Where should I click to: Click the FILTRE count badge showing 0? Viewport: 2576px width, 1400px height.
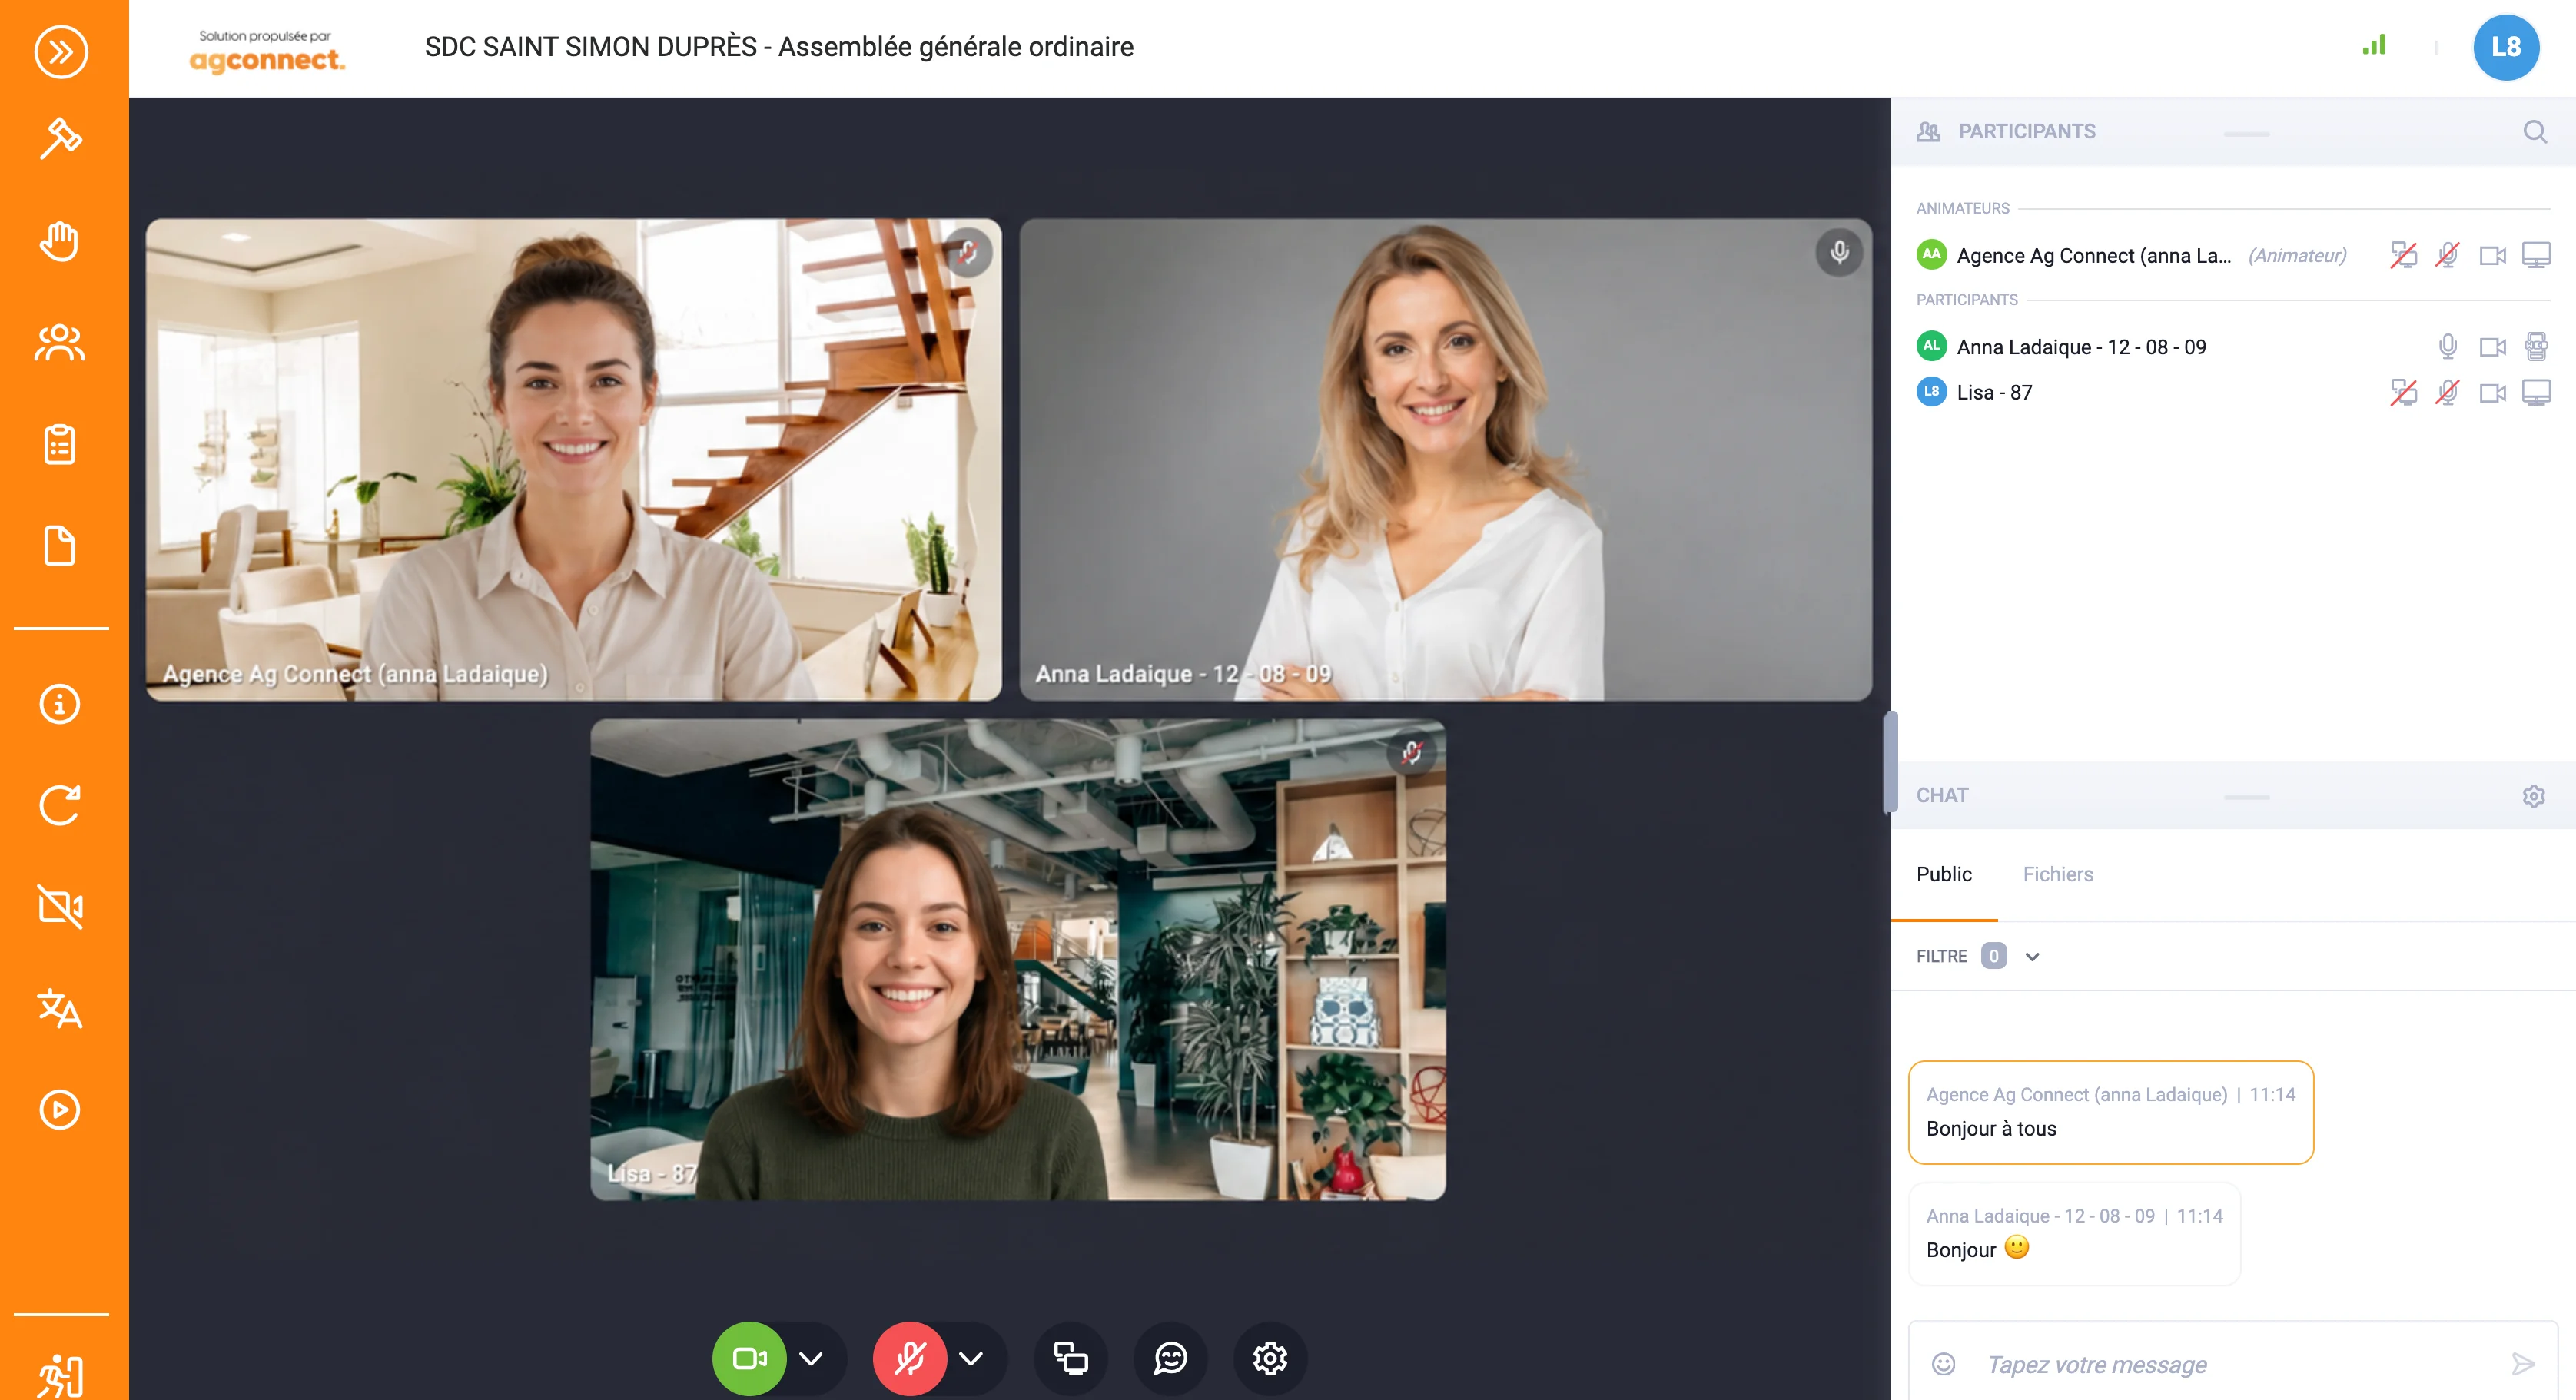[1993, 956]
